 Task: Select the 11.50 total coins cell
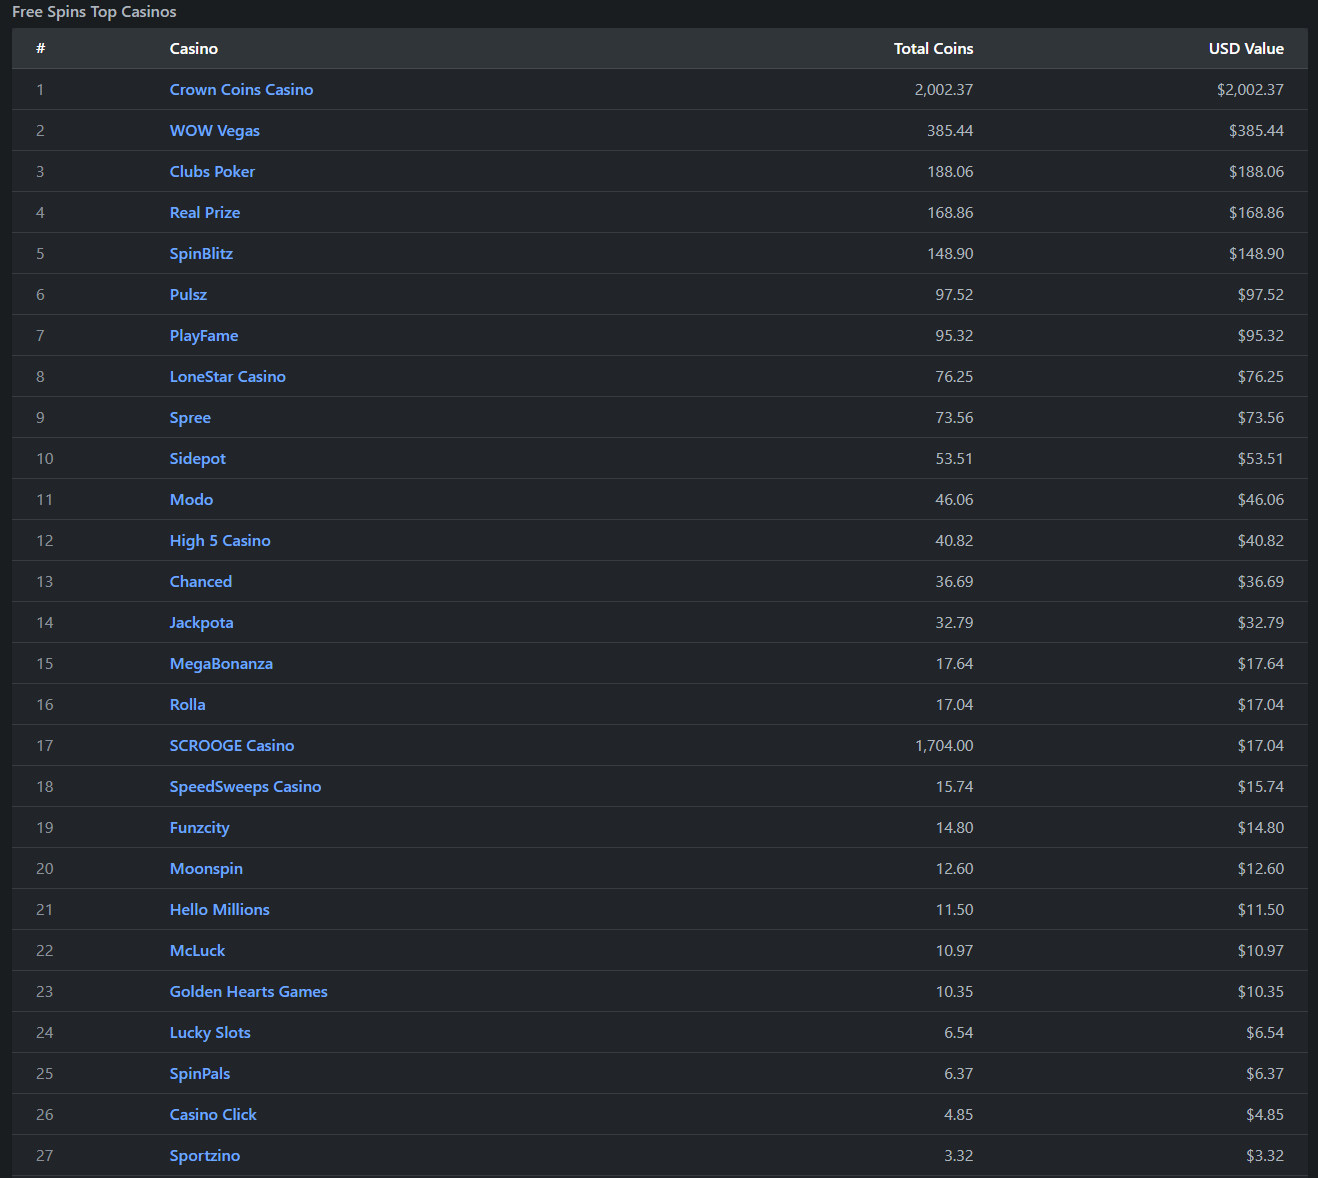tap(954, 909)
